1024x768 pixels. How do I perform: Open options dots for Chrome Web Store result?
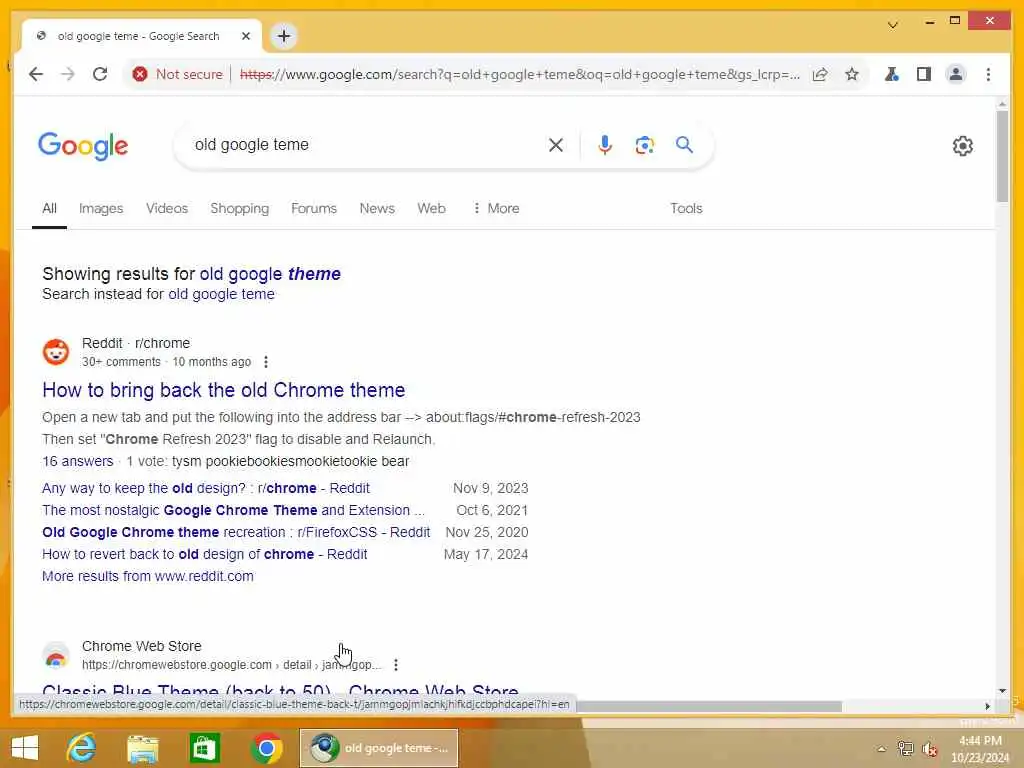[x=396, y=665]
